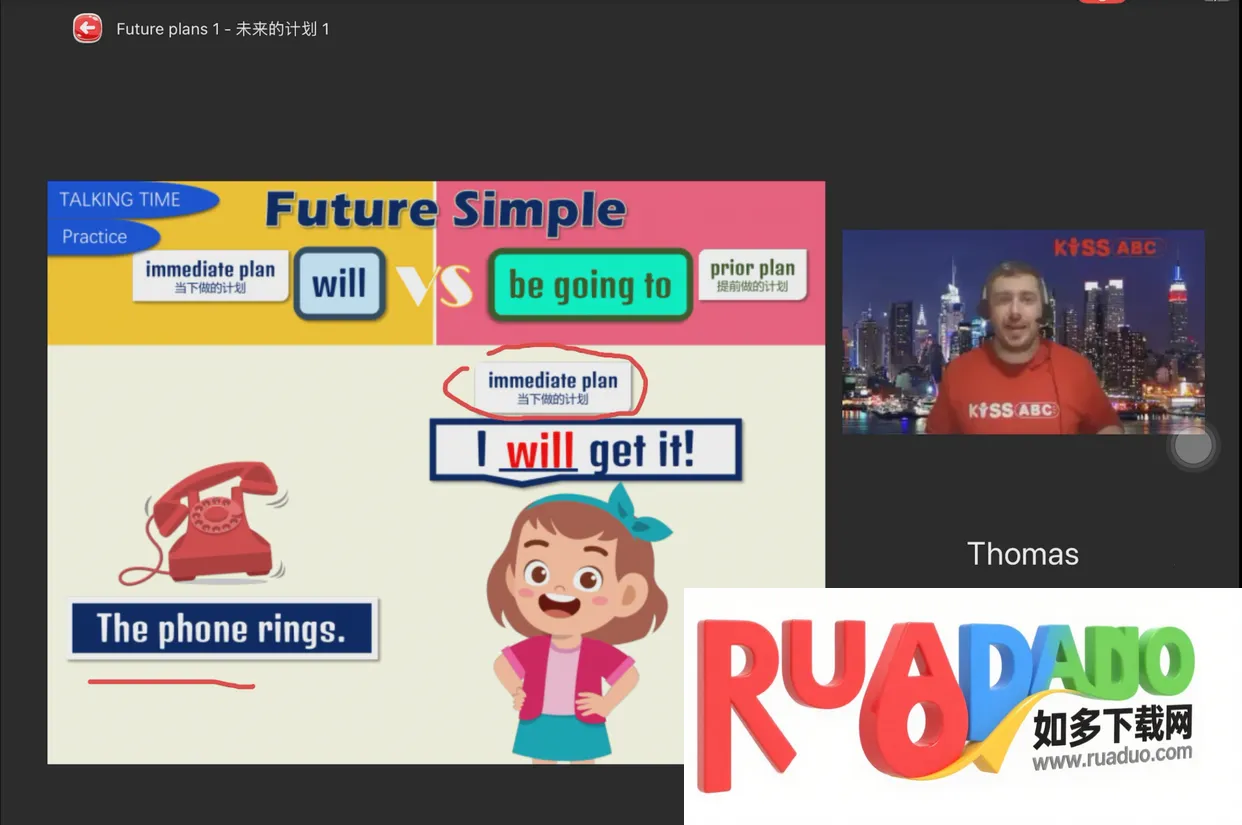Tap 'The phone rings.' caption
This screenshot has height=825, width=1242.
(222, 629)
